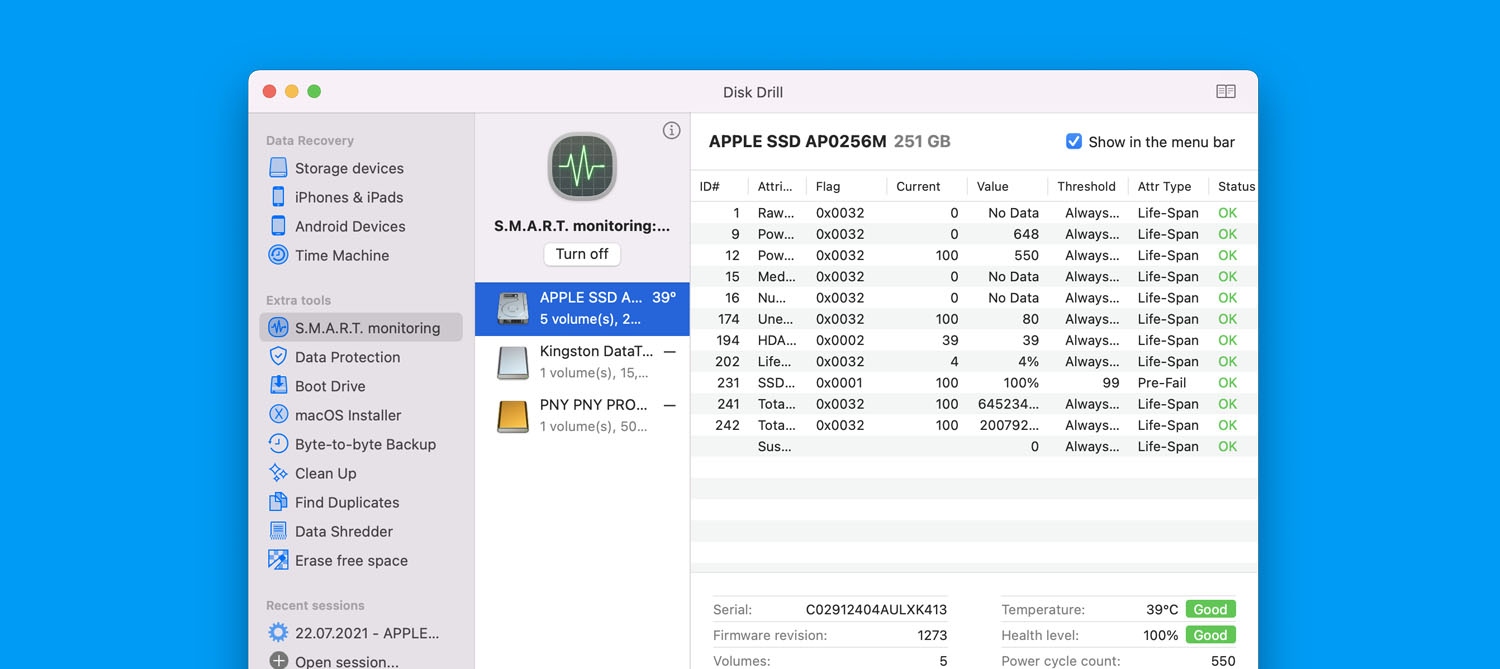Sort by Value column header
Viewport: 1500px width, 669px height.
point(1008,186)
